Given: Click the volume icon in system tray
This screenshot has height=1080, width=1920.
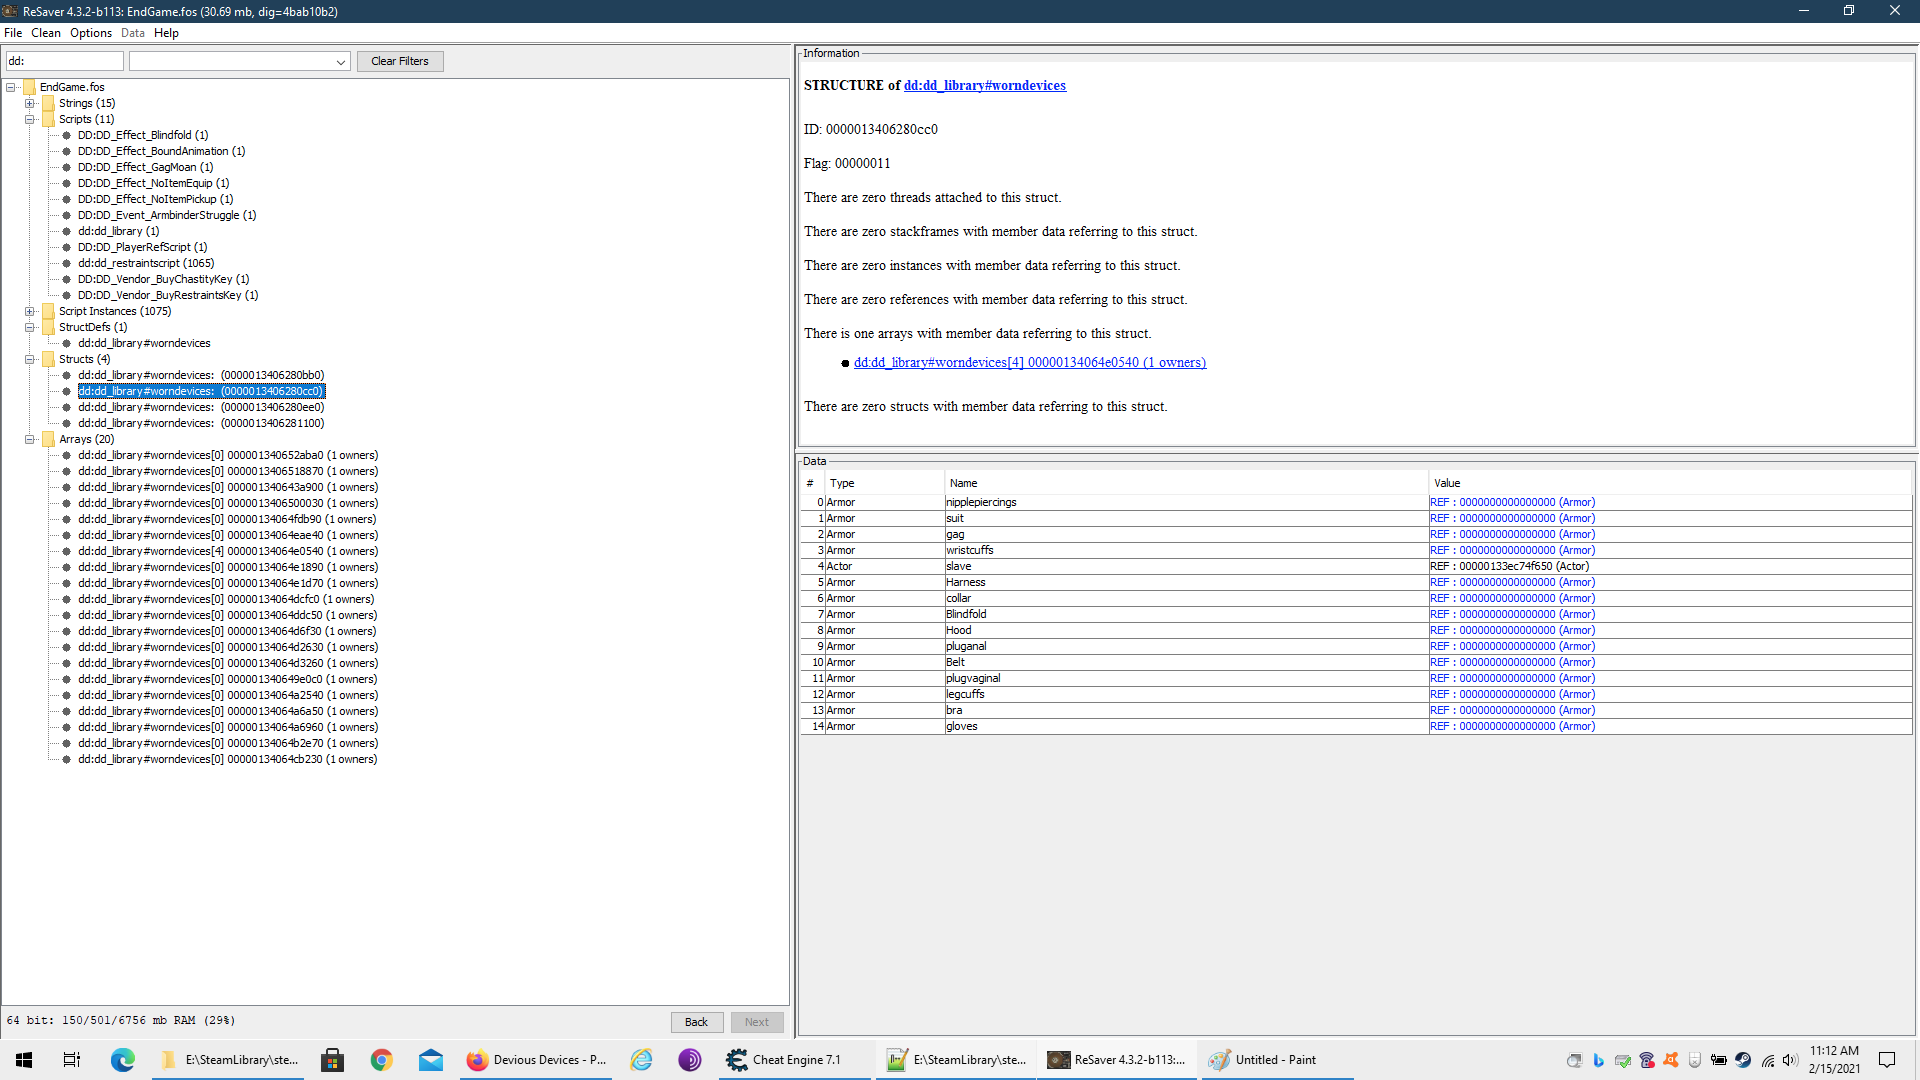Looking at the screenshot, I should (1790, 1060).
